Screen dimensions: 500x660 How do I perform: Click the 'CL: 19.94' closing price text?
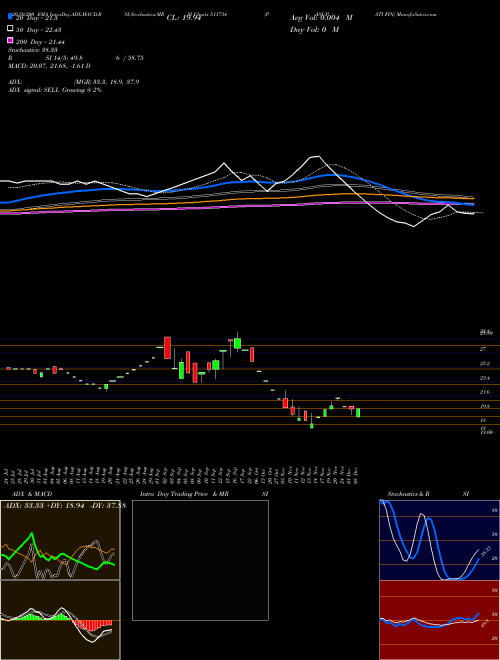(x=184, y=18)
